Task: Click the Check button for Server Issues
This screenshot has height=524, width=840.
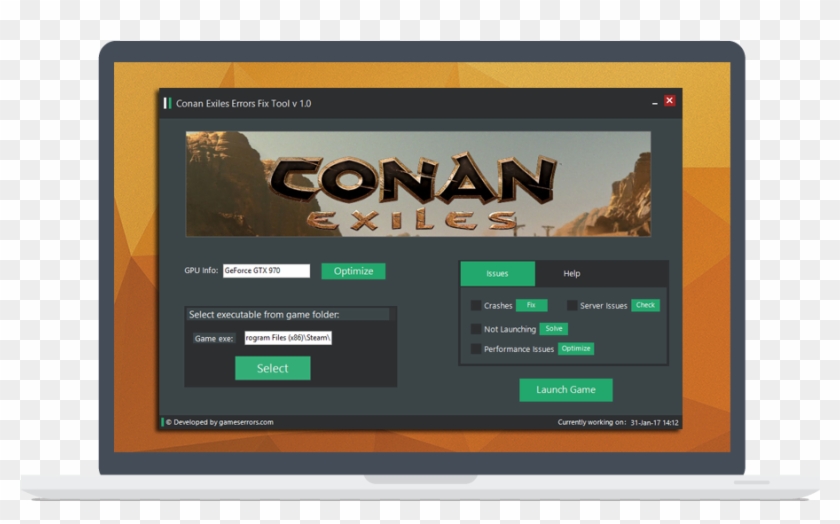Action: click(646, 305)
